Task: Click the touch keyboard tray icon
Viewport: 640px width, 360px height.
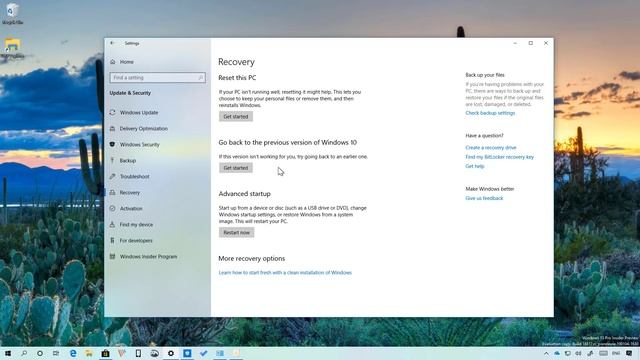Action: [x=603, y=353]
